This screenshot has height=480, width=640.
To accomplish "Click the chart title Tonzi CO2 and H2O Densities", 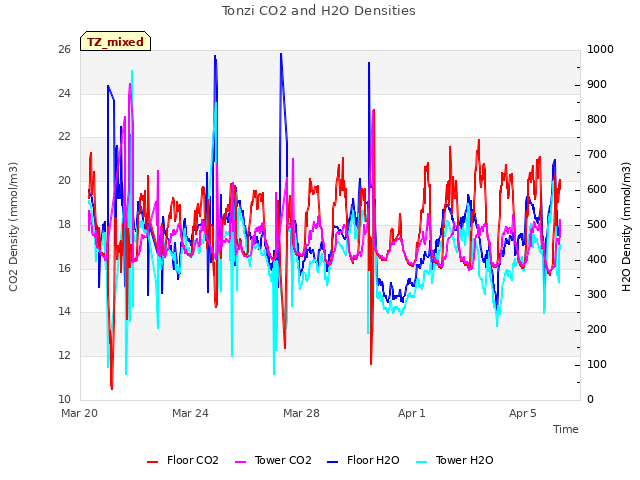I will (319, 11).
